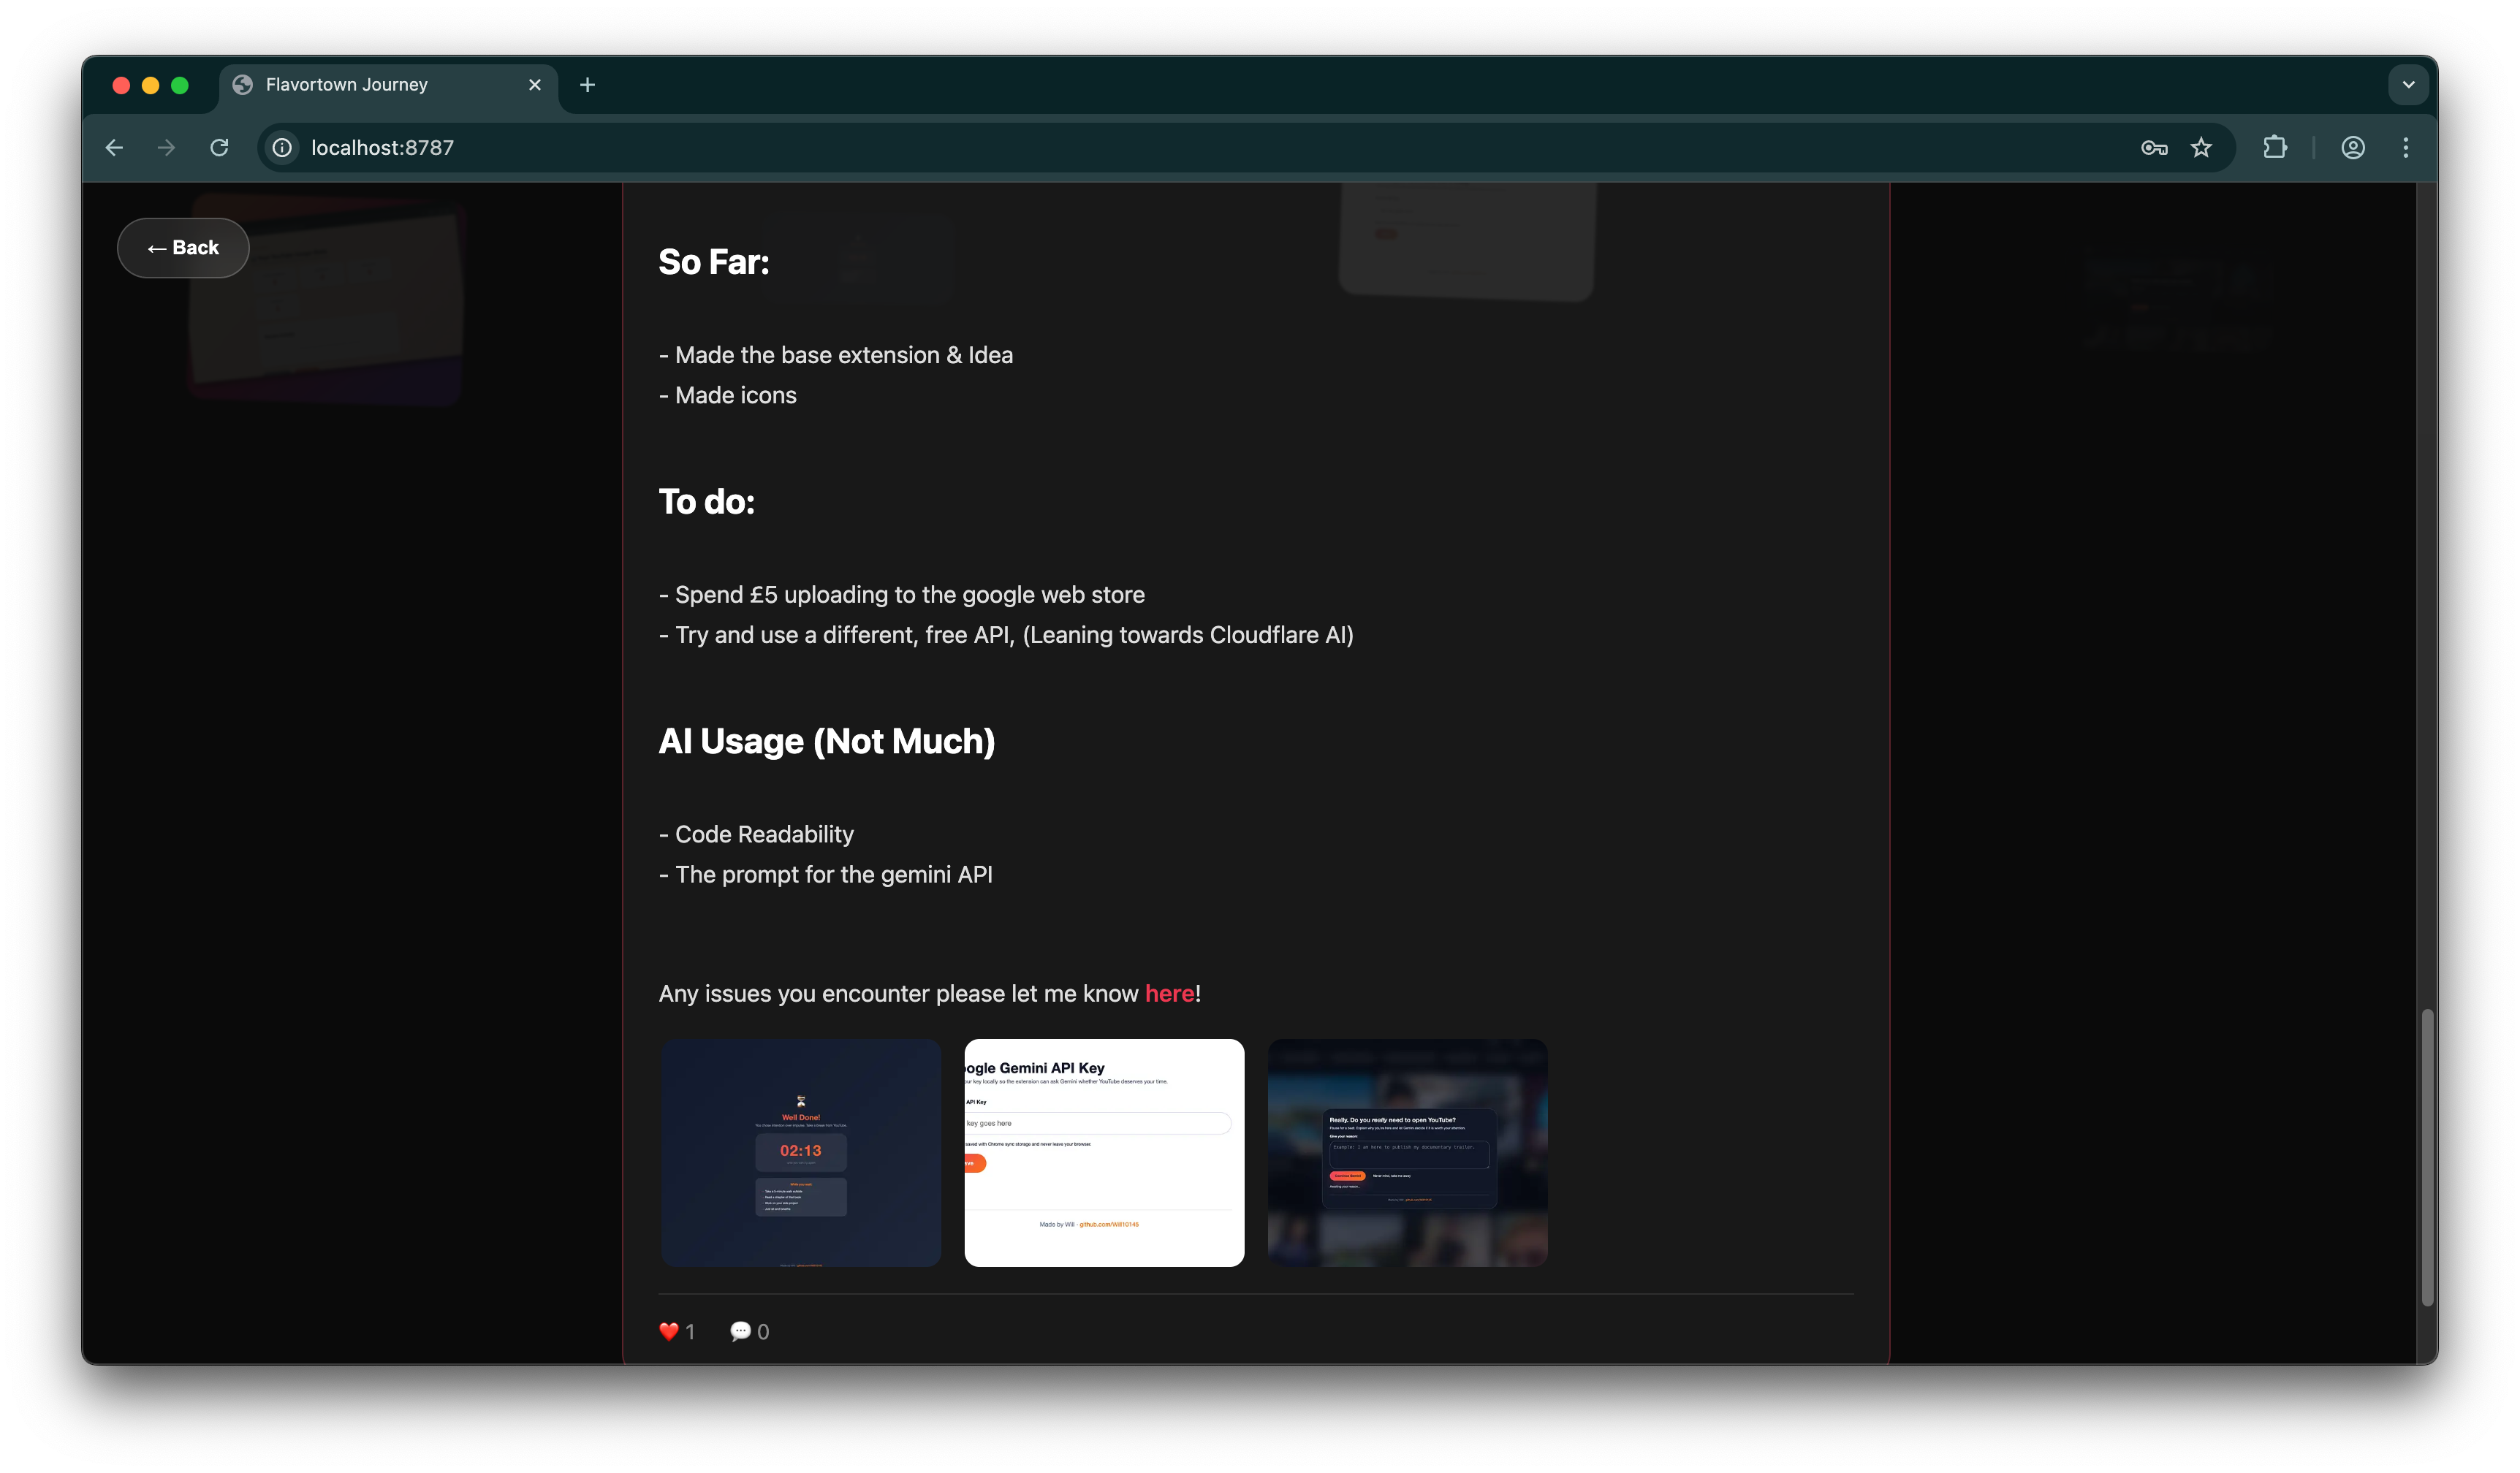
Task: Open the Gemini API Key screenshot thumbnail
Action: [x=1104, y=1153]
